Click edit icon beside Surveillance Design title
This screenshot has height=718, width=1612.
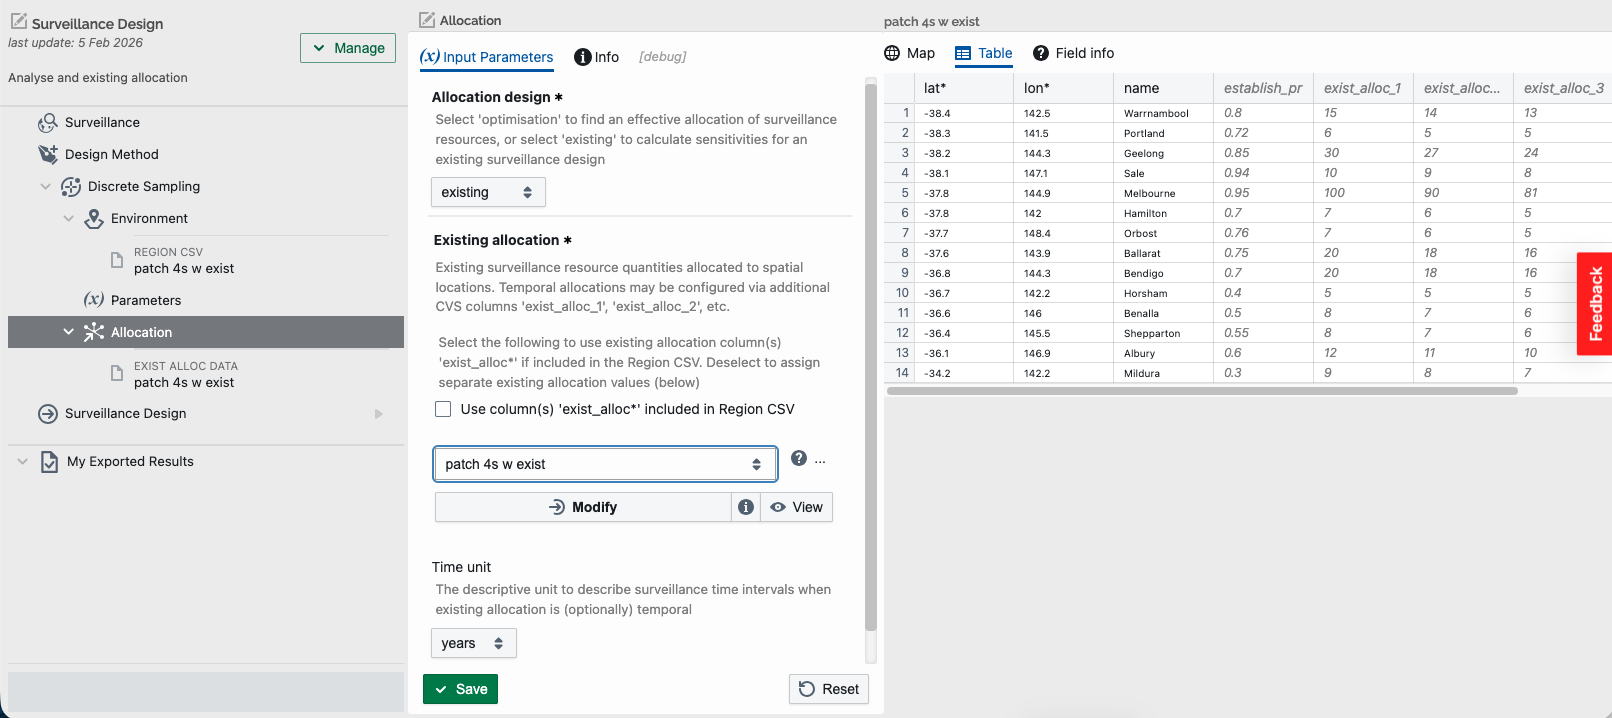click(18, 21)
